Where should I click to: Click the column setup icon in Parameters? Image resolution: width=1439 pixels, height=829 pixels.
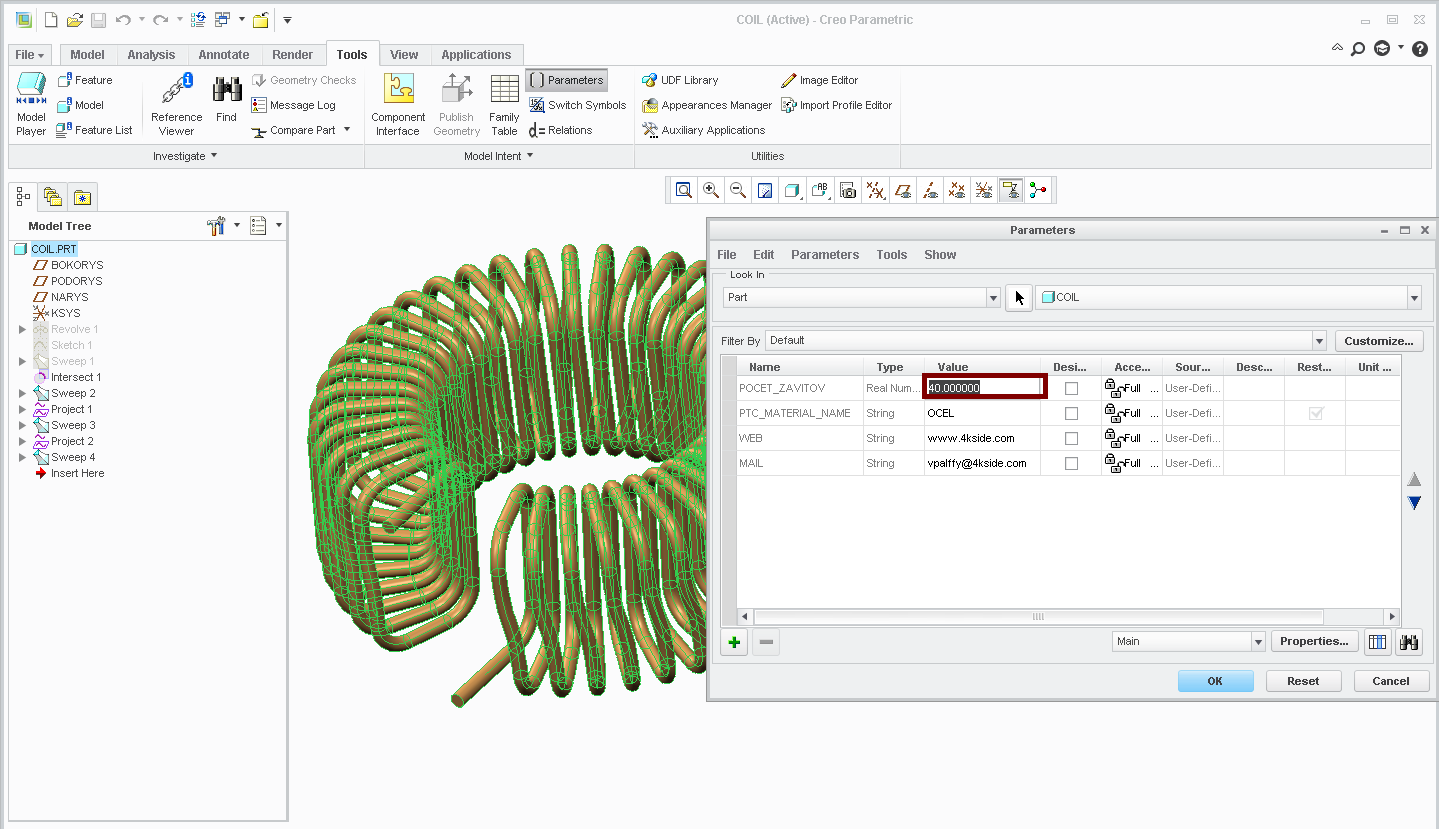click(x=1378, y=642)
